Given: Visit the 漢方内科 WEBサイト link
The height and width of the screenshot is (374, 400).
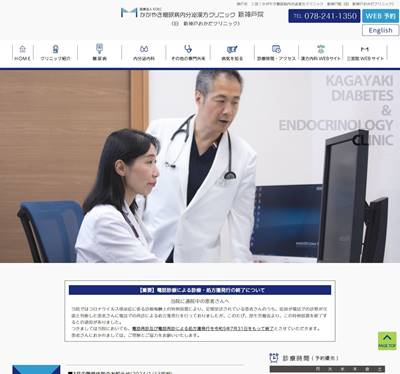Looking at the screenshot, I should (x=321, y=53).
